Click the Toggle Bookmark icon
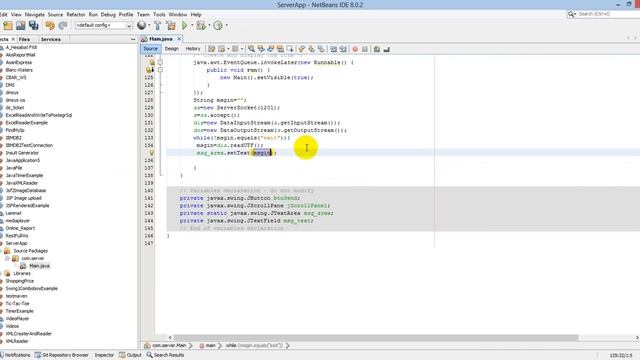640x360 pixels. point(322,49)
